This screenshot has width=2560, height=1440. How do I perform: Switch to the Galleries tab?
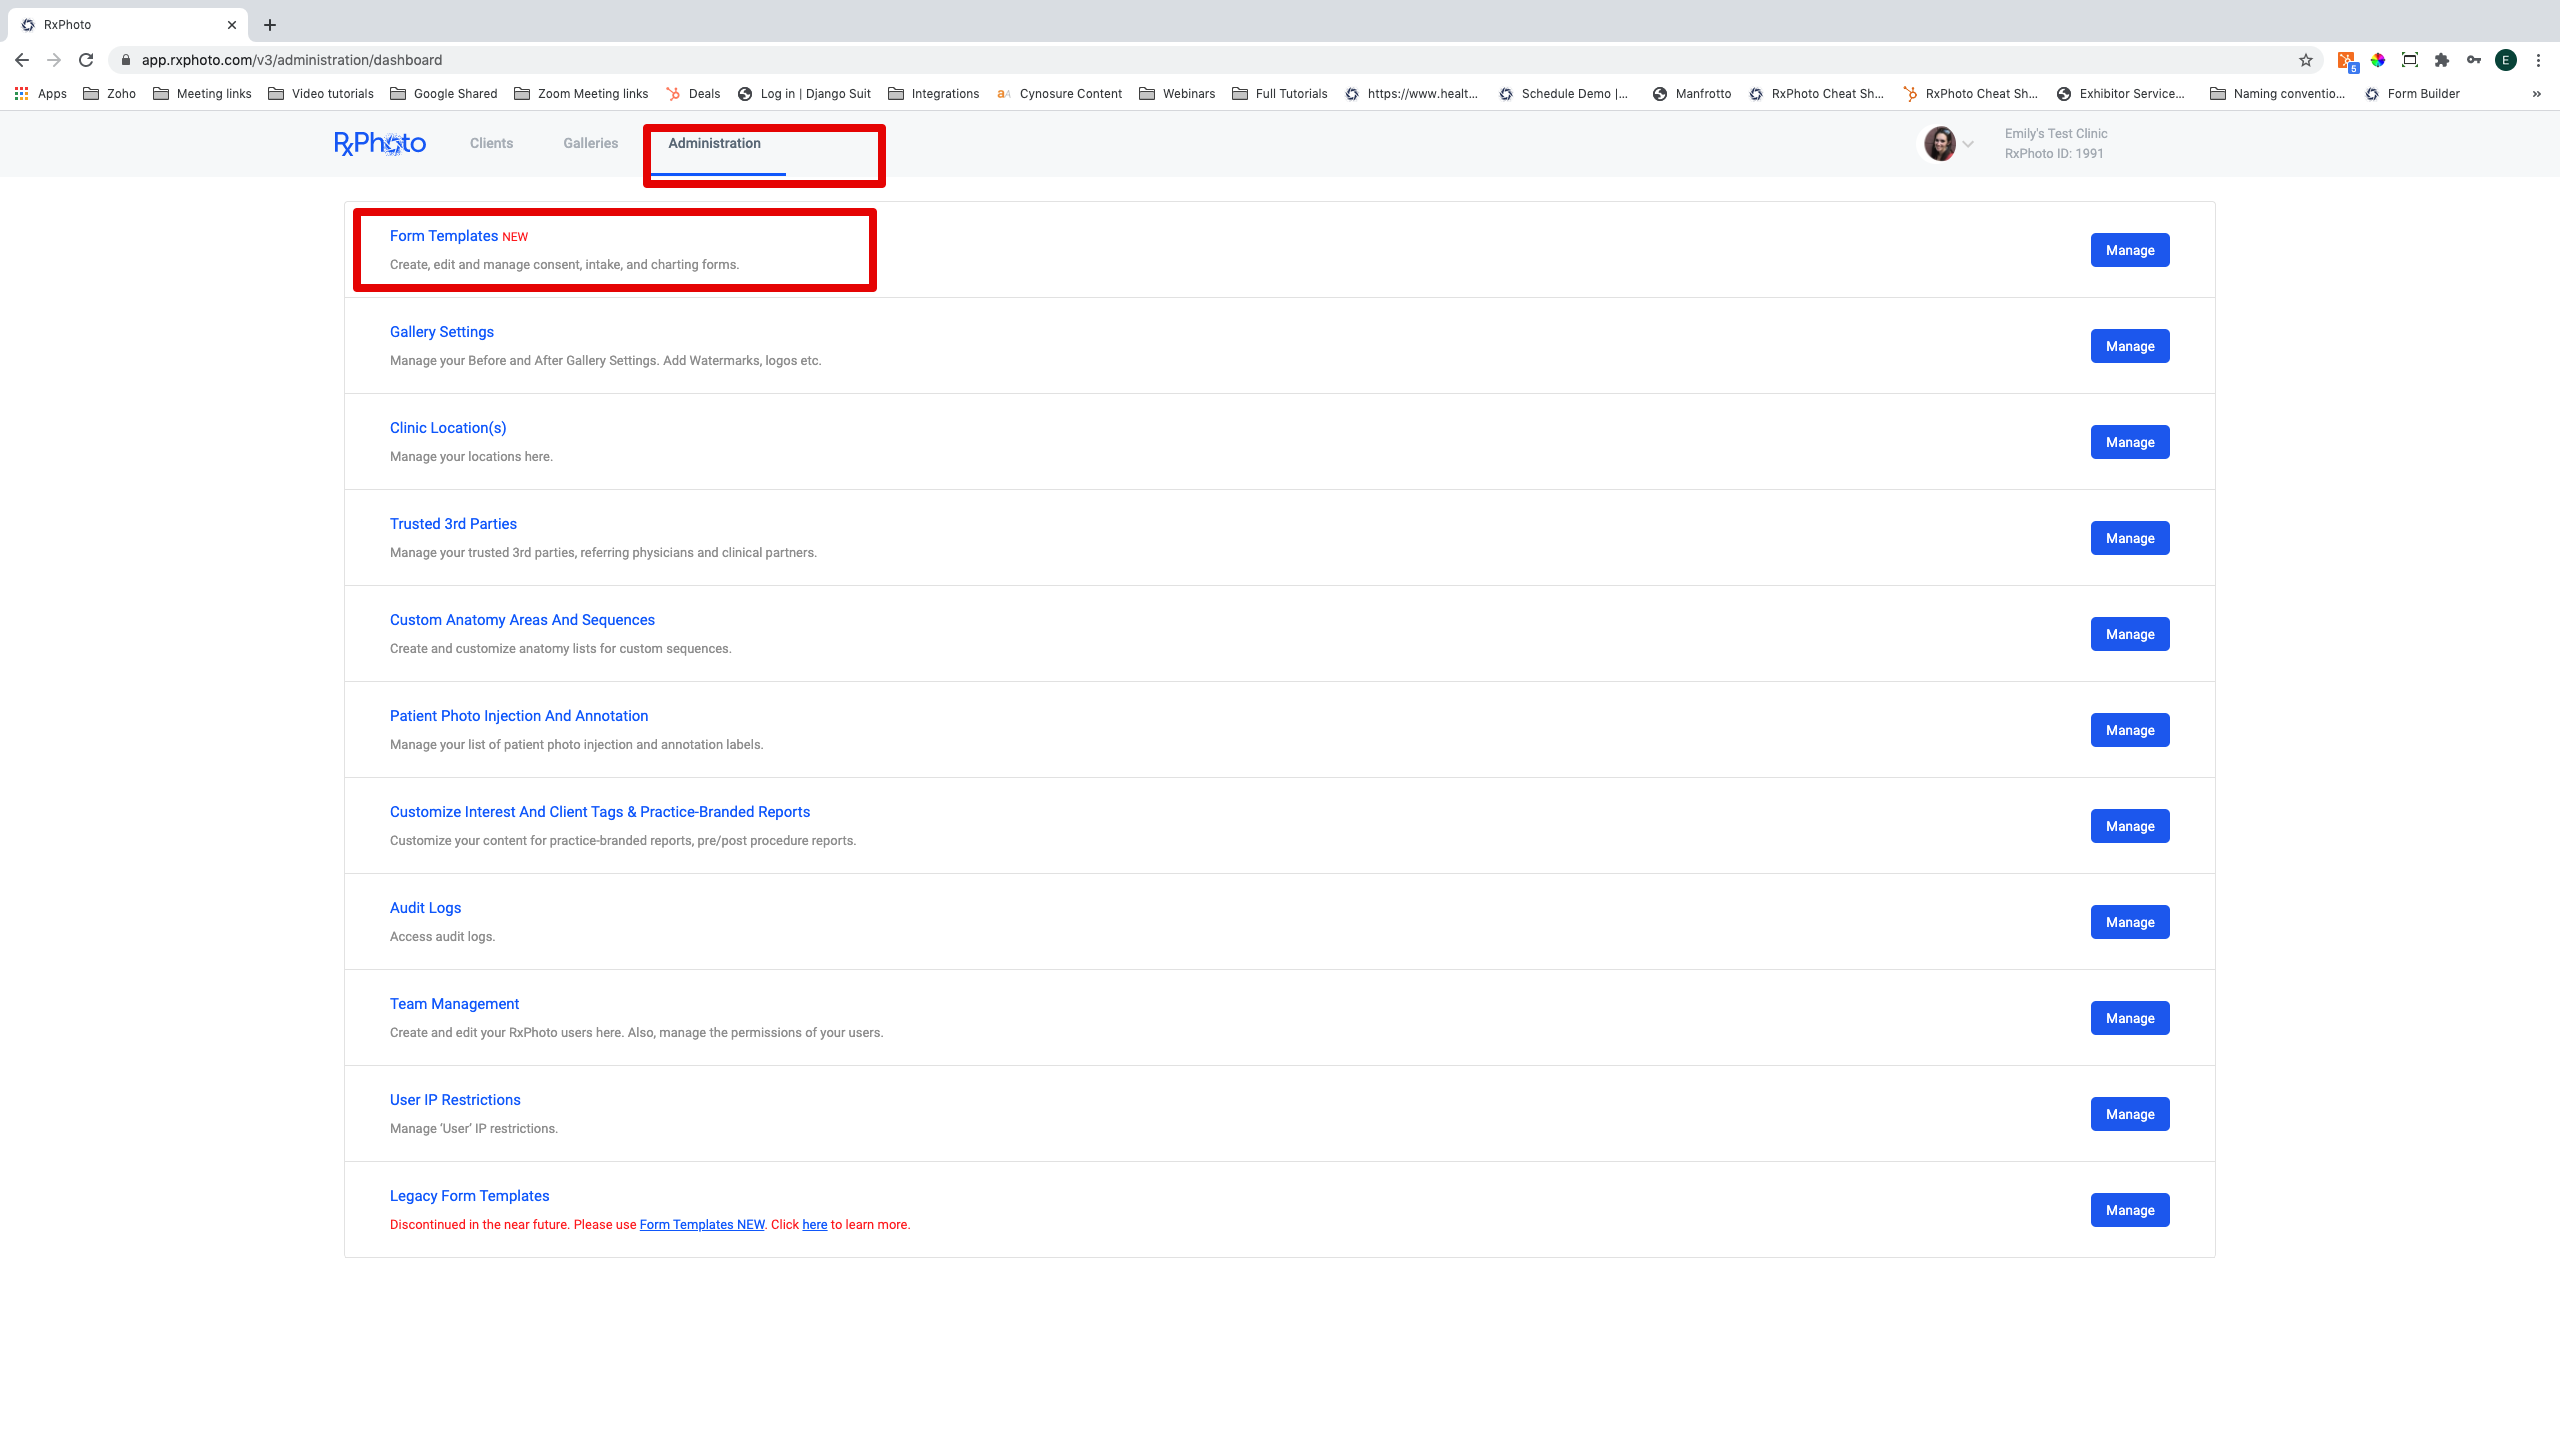[x=590, y=143]
